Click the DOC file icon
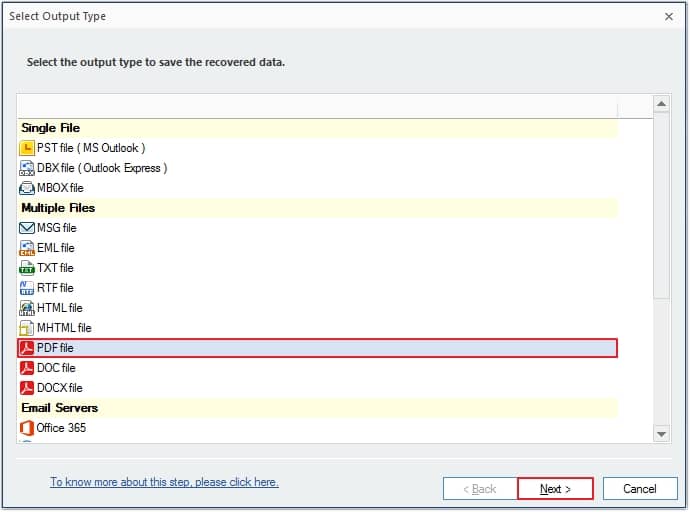The height and width of the screenshot is (512, 690). (27, 368)
